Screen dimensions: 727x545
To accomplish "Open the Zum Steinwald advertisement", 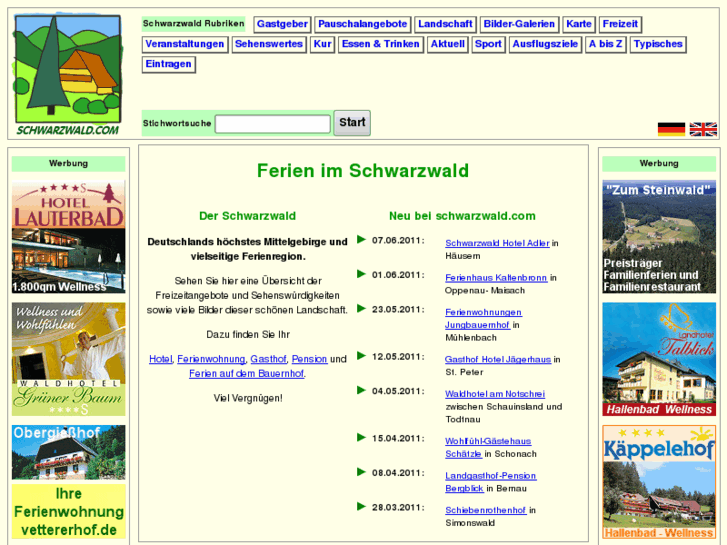I will tap(659, 237).
